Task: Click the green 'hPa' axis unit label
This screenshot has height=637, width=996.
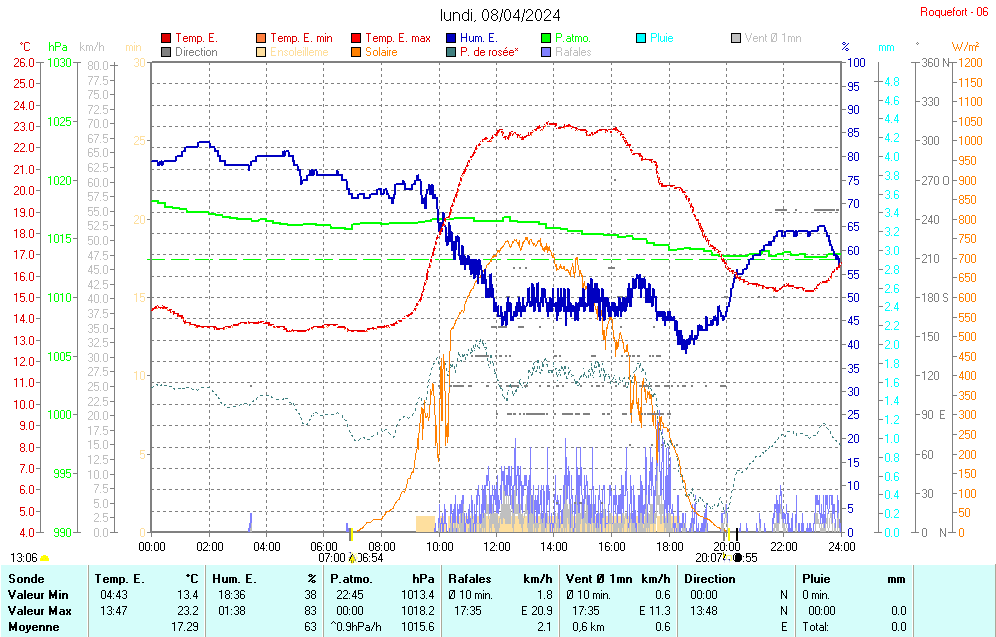Action: 58,47
